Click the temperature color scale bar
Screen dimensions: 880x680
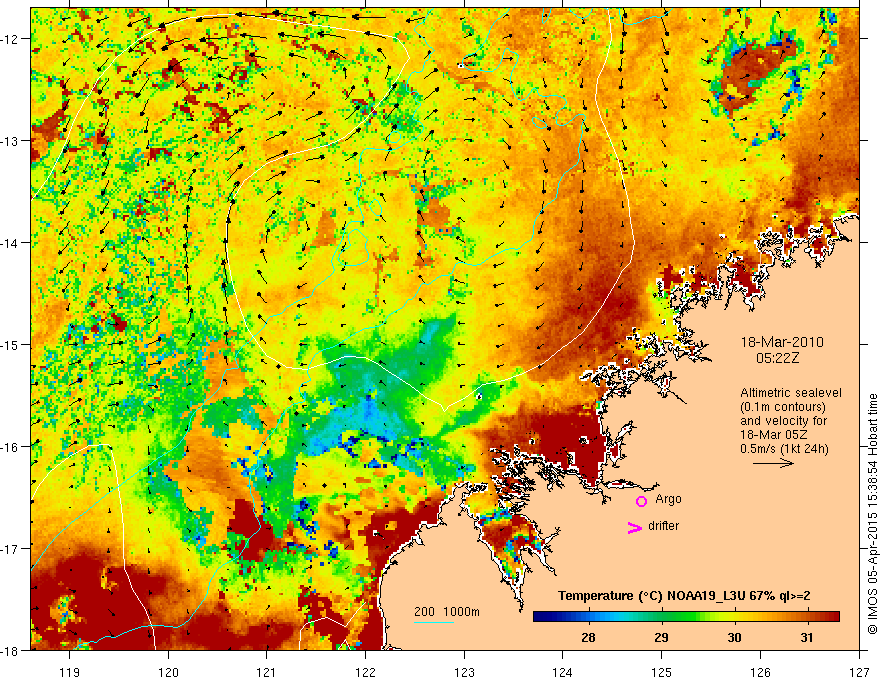pos(686,617)
